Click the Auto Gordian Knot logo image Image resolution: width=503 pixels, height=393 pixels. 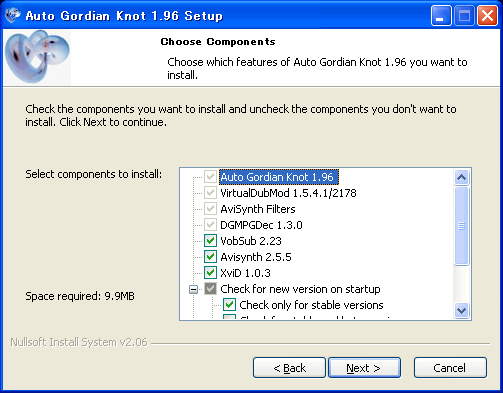37,57
